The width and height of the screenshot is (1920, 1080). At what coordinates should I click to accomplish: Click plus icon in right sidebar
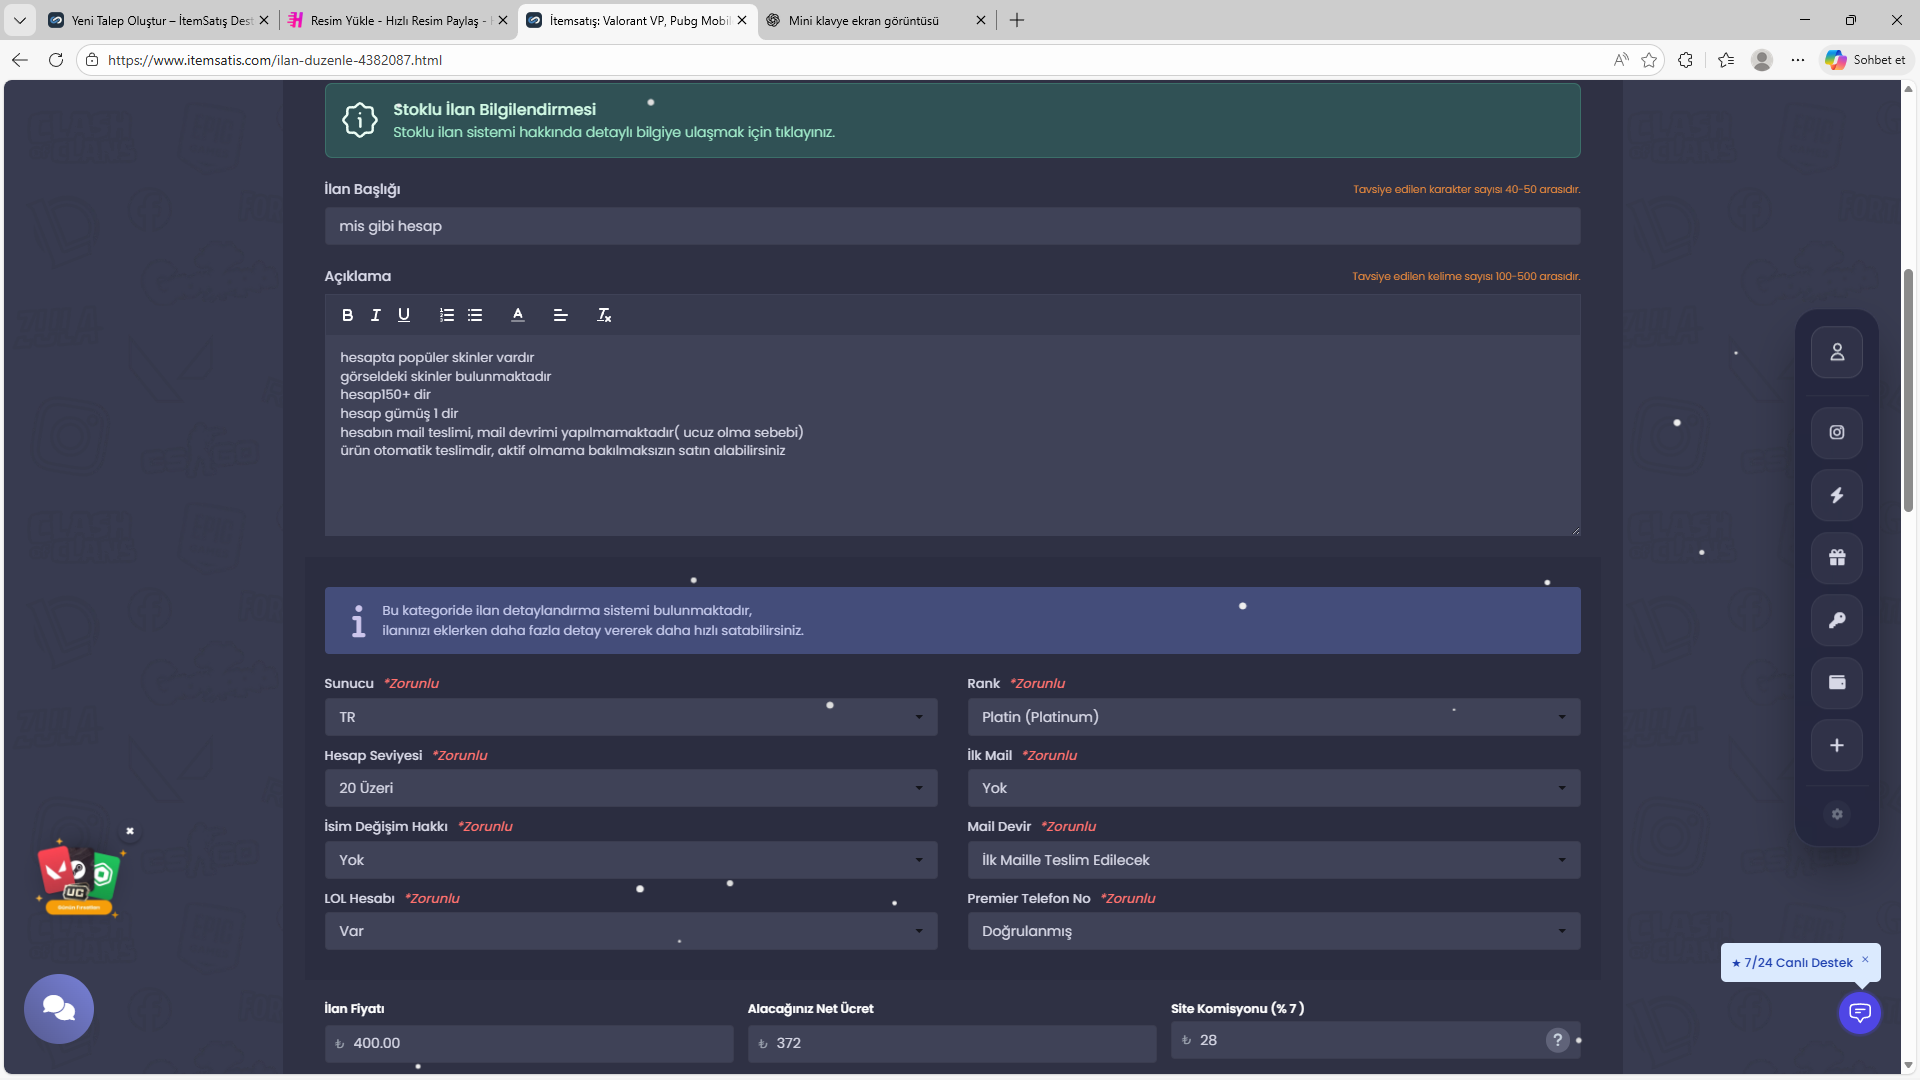tap(1837, 745)
